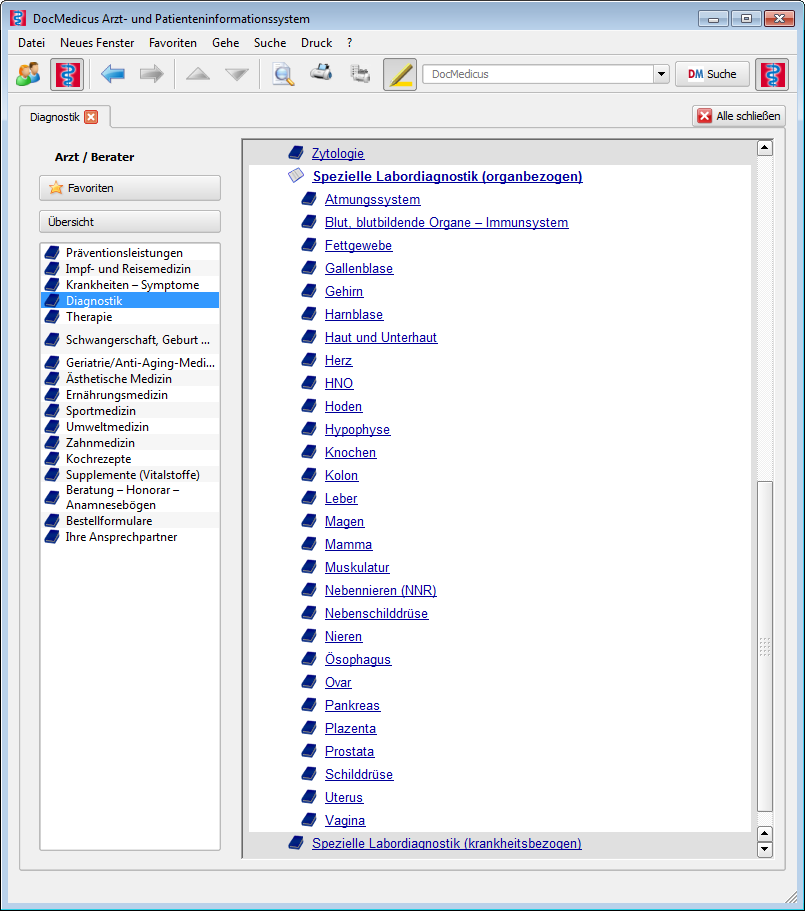Image resolution: width=805 pixels, height=911 pixels.
Task: Click the fax/print-all icon
Action: coord(360,74)
